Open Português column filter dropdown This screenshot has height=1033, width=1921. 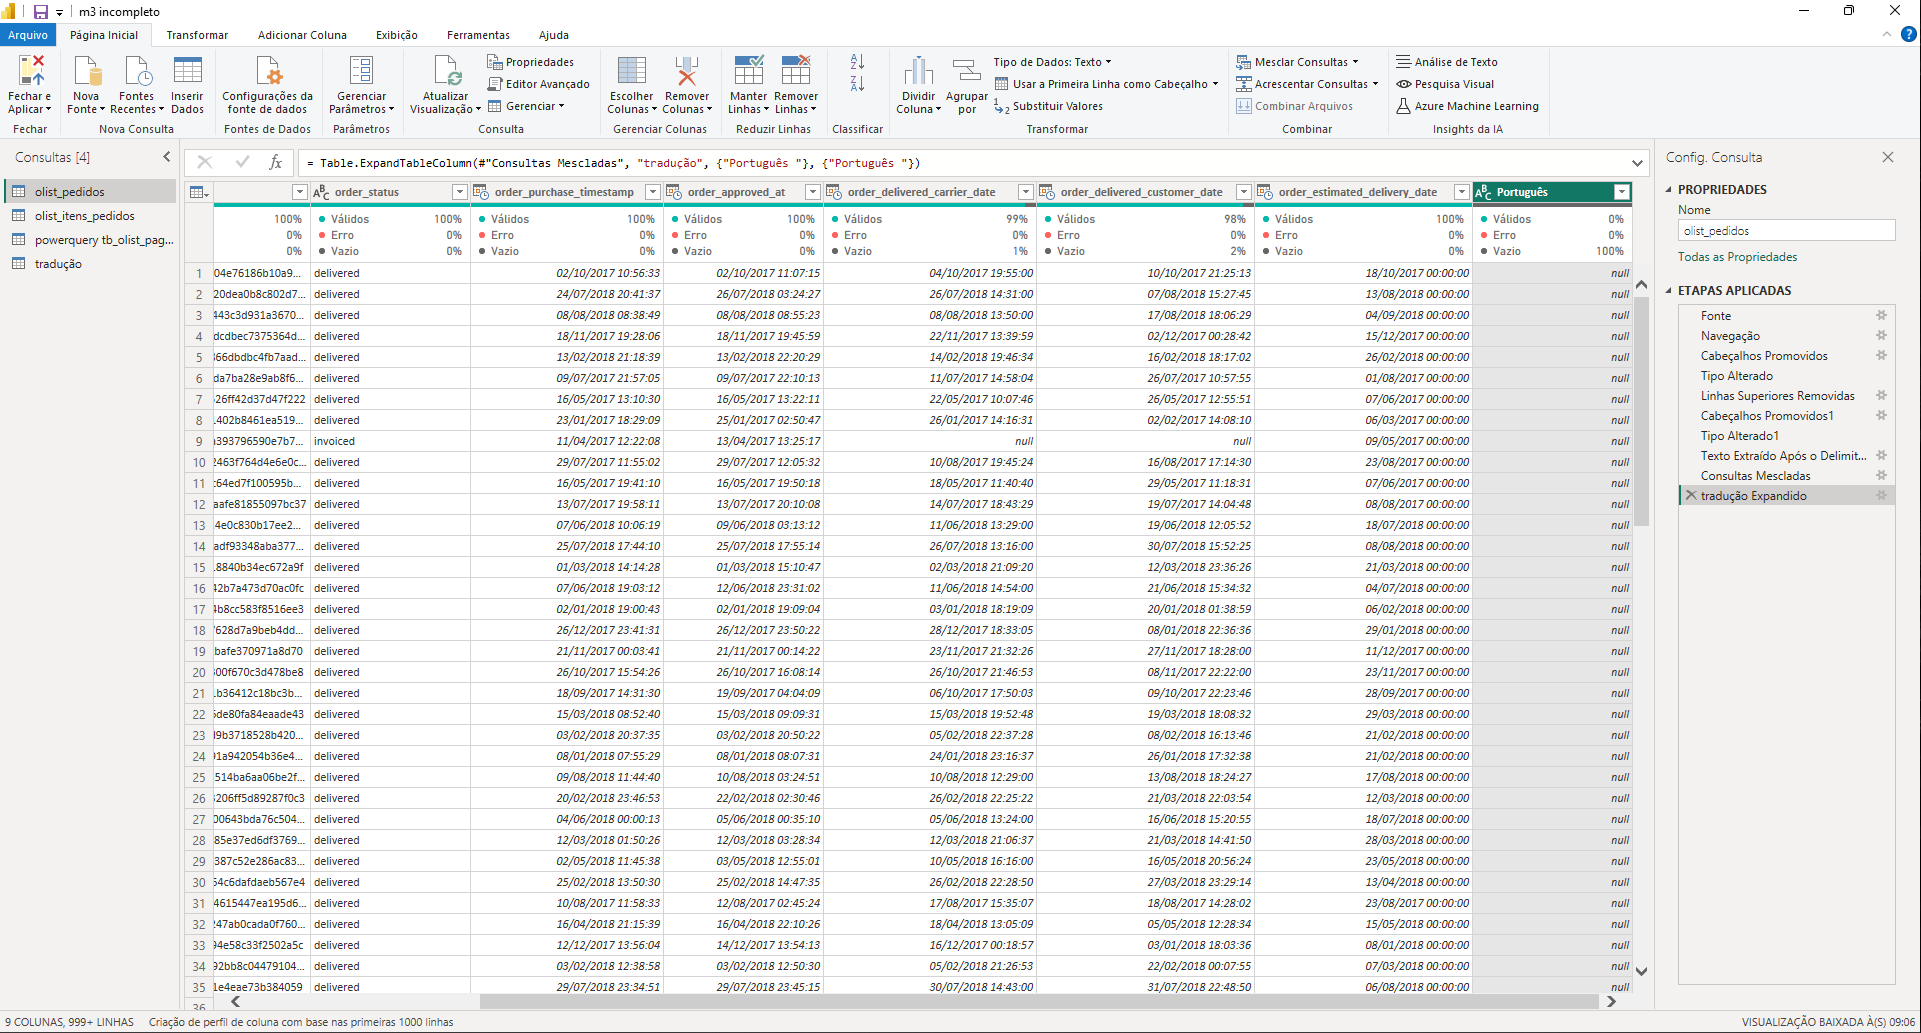(1621, 192)
